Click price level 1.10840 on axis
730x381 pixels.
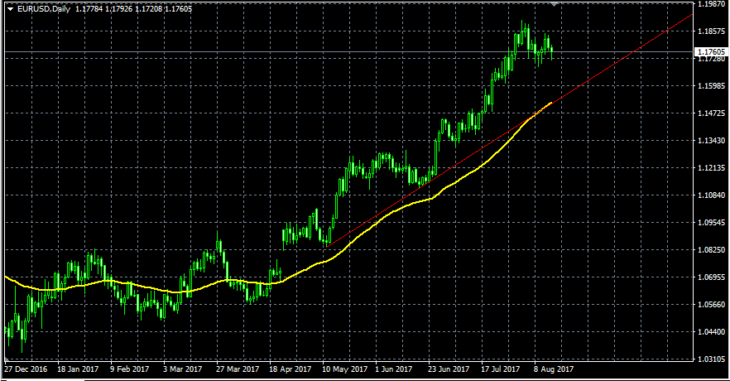pos(711,195)
